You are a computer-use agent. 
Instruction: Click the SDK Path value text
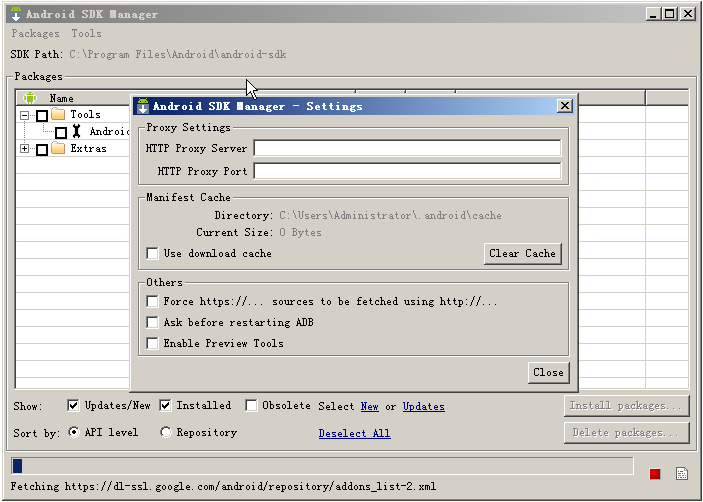178,55
